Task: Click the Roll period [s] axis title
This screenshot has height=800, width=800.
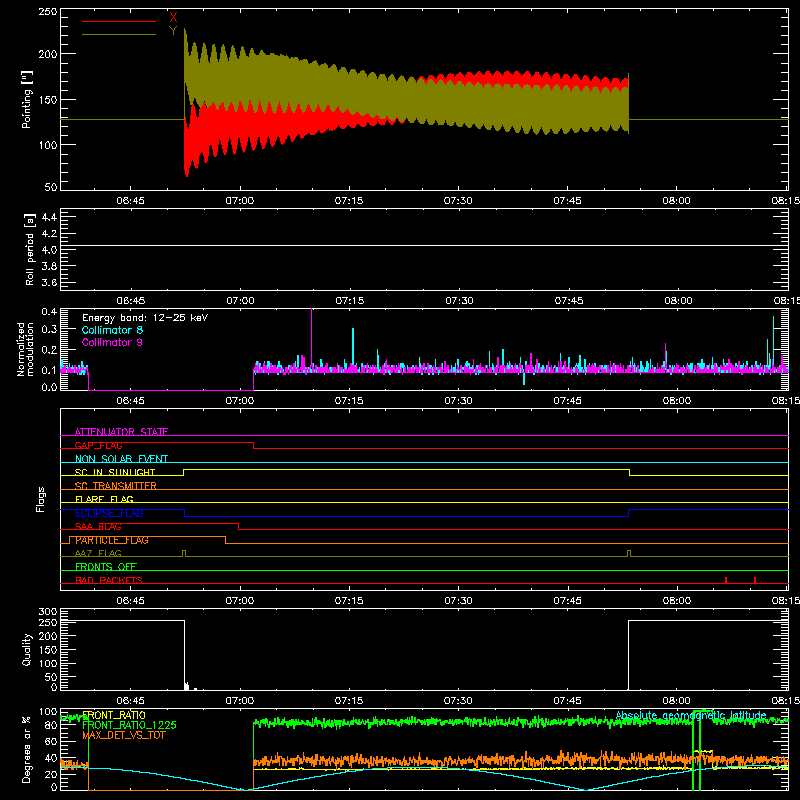Action: pos(30,249)
